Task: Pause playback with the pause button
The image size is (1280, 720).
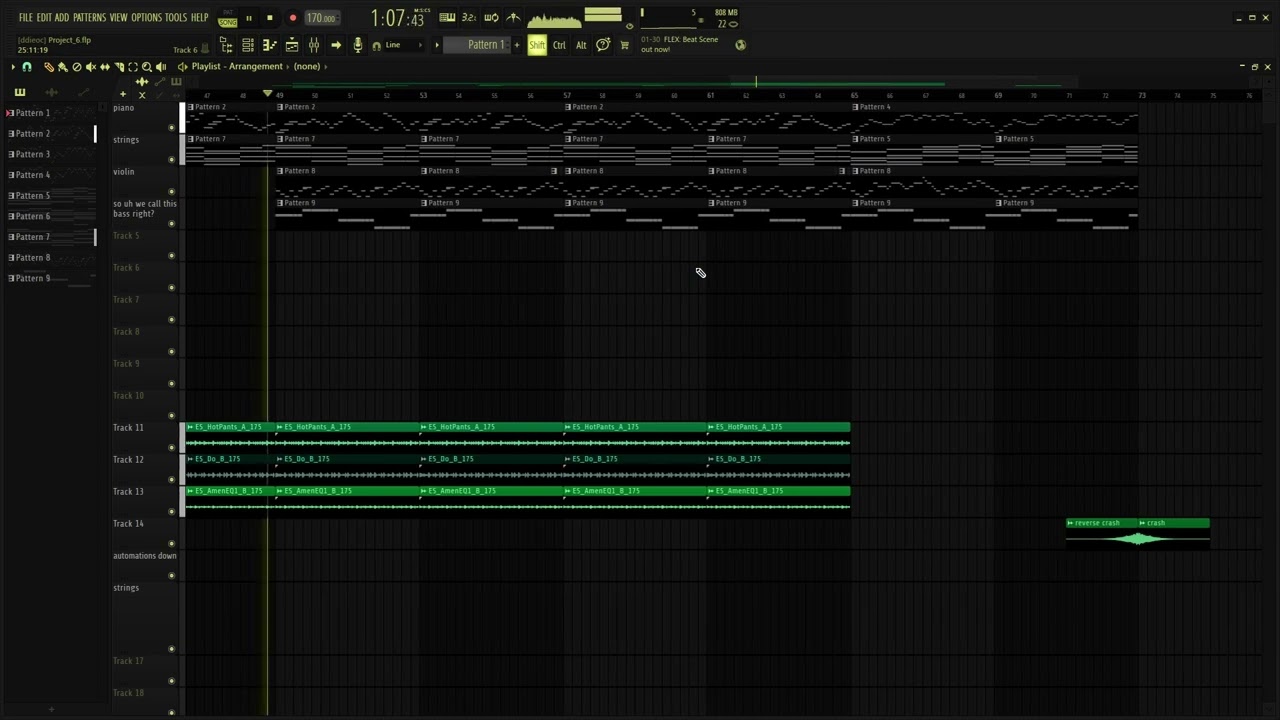Action: click(247, 18)
